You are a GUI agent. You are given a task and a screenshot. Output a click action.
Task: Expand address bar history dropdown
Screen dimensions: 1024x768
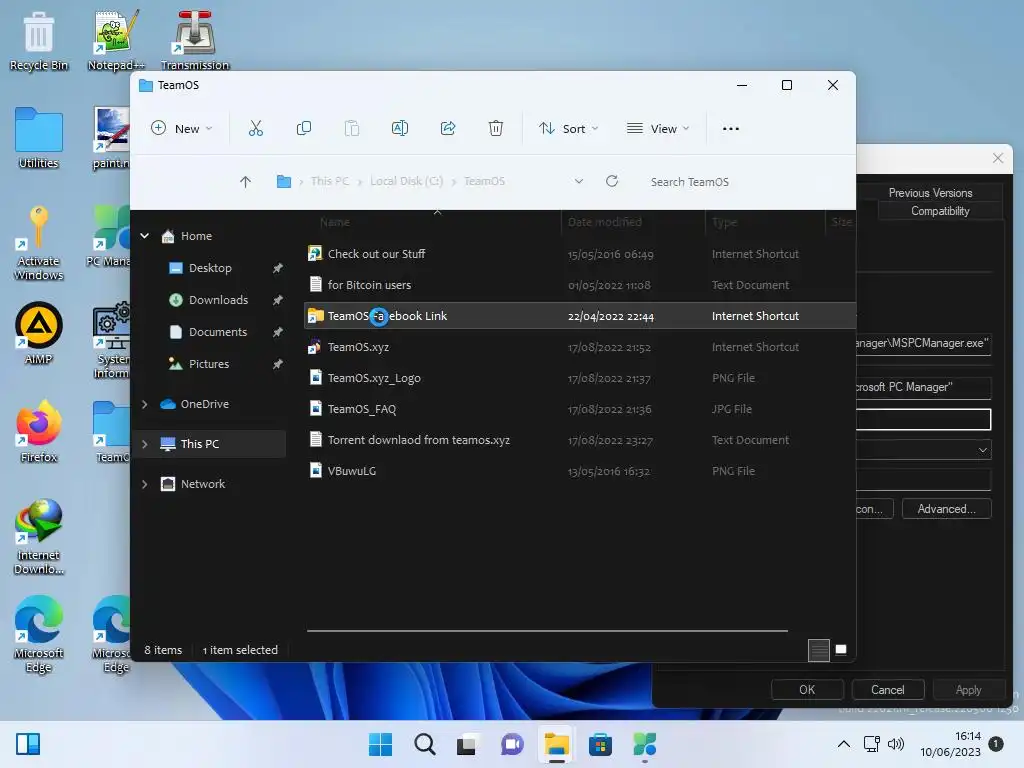pyautogui.click(x=579, y=182)
